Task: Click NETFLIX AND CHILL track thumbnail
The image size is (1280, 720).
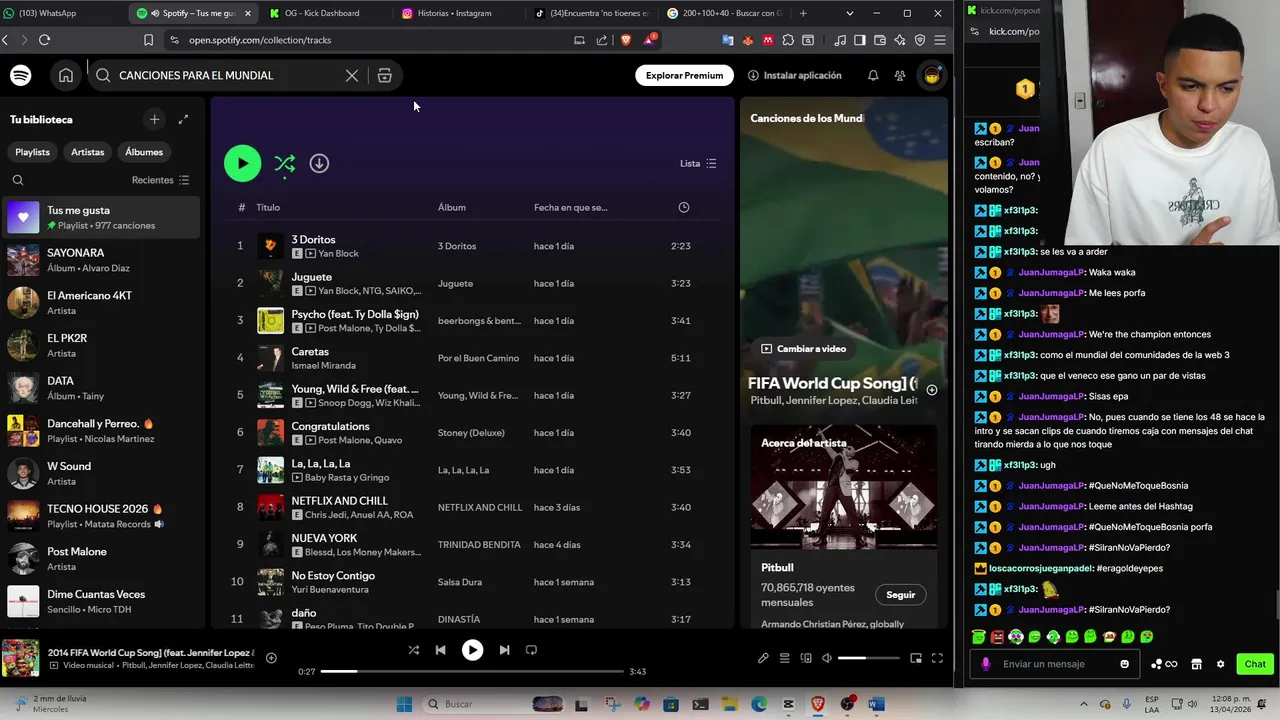Action: [270, 507]
